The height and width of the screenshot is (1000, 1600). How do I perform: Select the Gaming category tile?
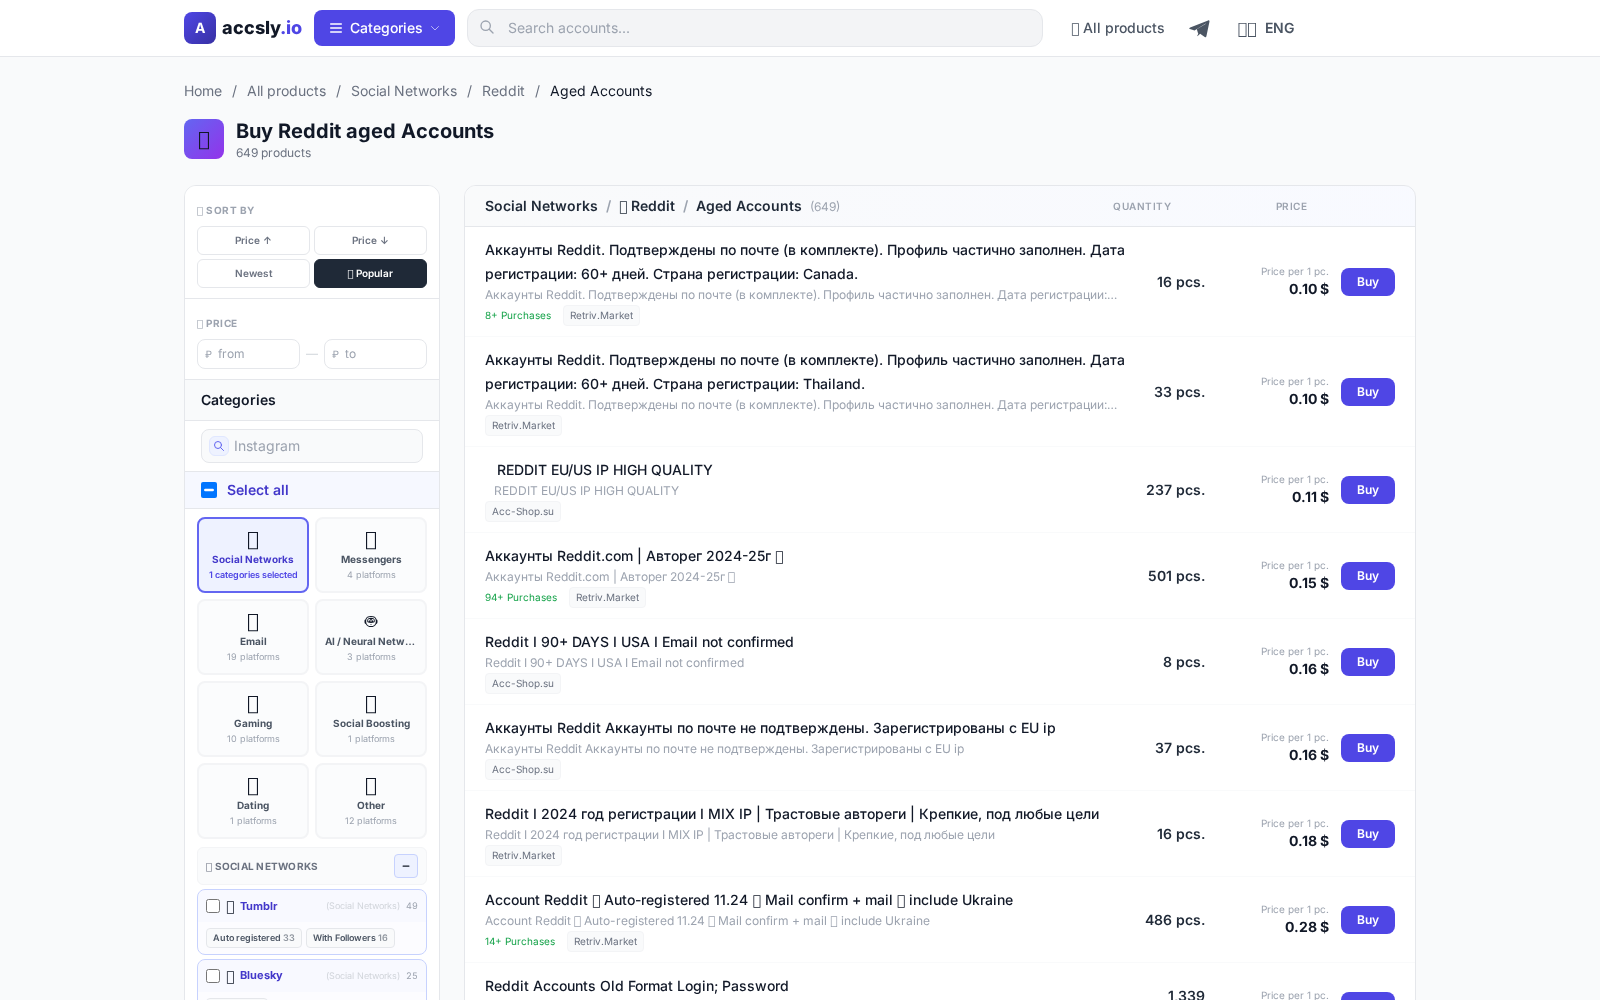point(253,719)
